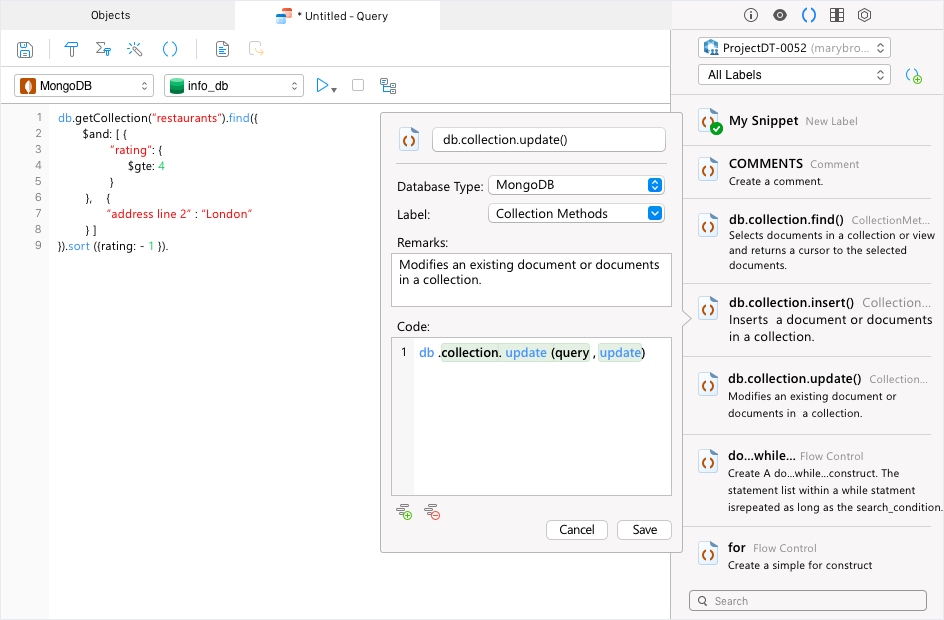Click the $gte operator on line 4
Screen dimensions: 944x620
141,166
